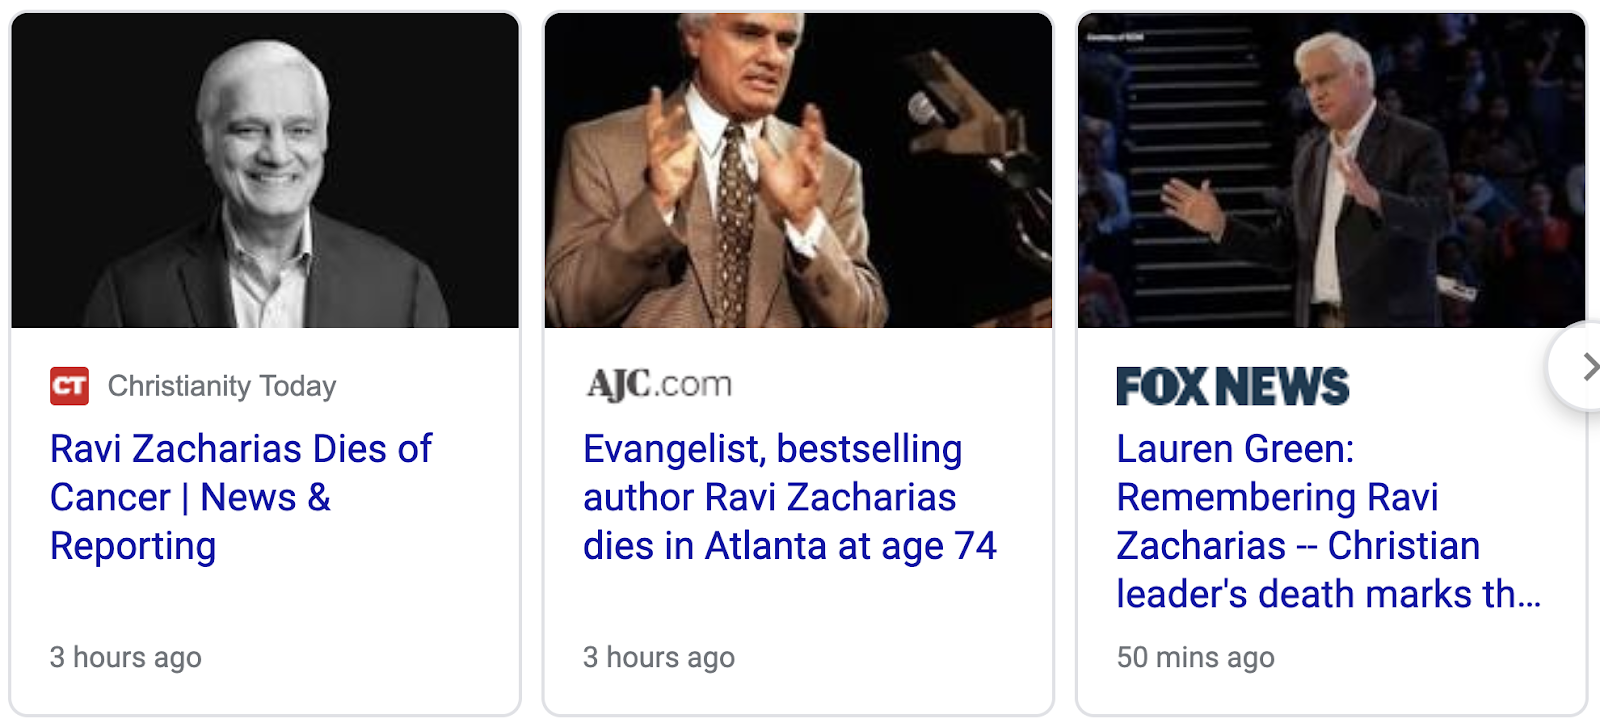
Task: Click the red CT logo icon
Action: click(x=69, y=386)
